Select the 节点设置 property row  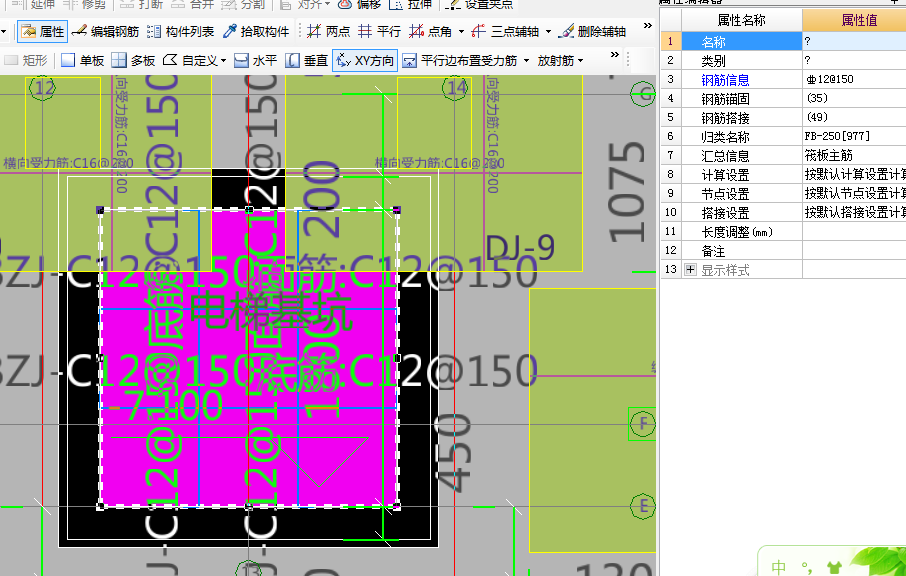coord(742,194)
